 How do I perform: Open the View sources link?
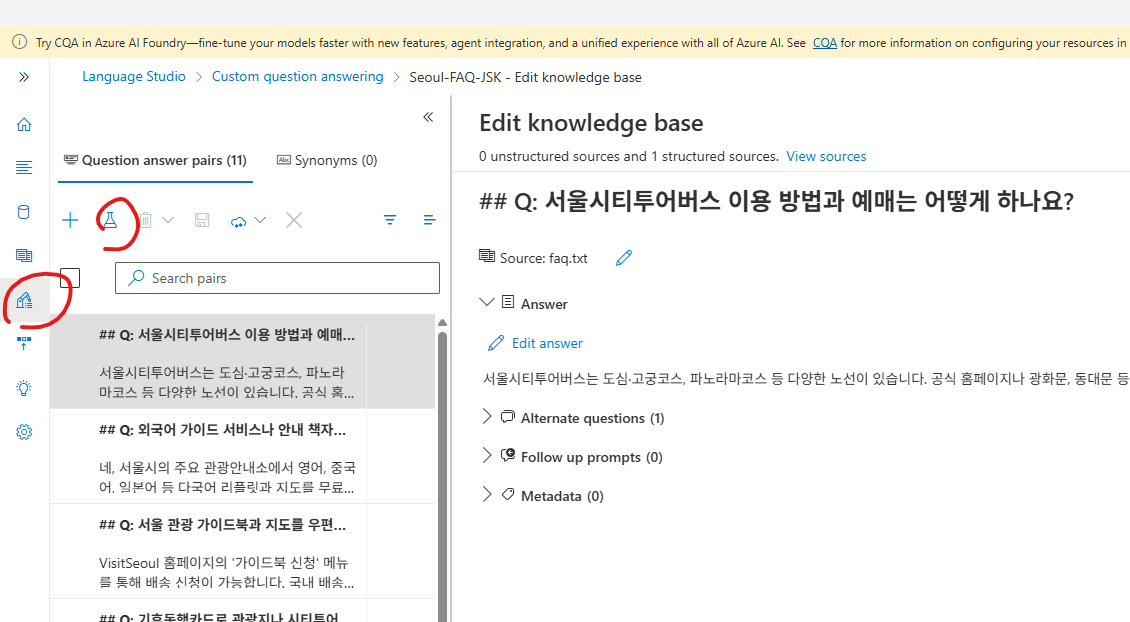click(826, 156)
